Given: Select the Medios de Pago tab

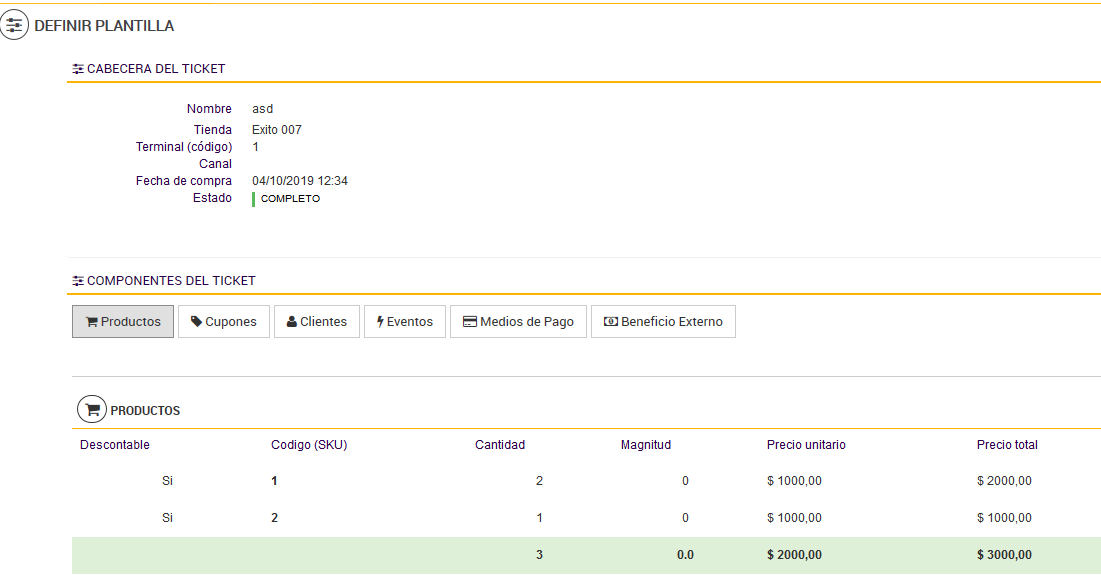Looking at the screenshot, I should 518,322.
